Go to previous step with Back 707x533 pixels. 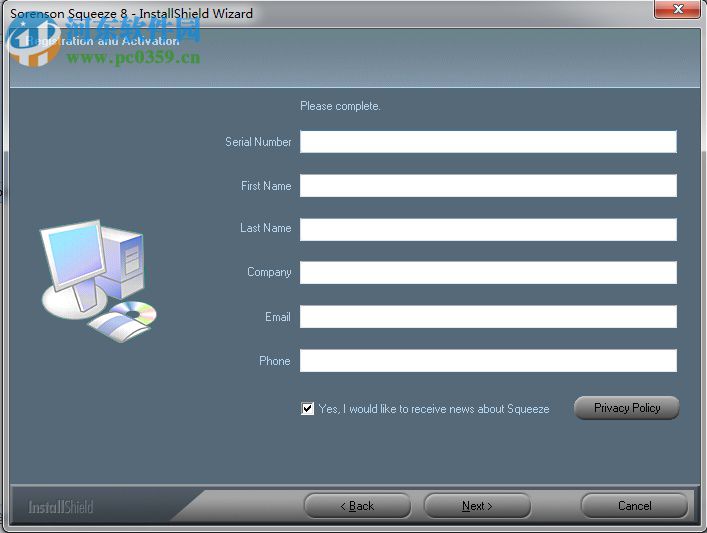(357, 506)
